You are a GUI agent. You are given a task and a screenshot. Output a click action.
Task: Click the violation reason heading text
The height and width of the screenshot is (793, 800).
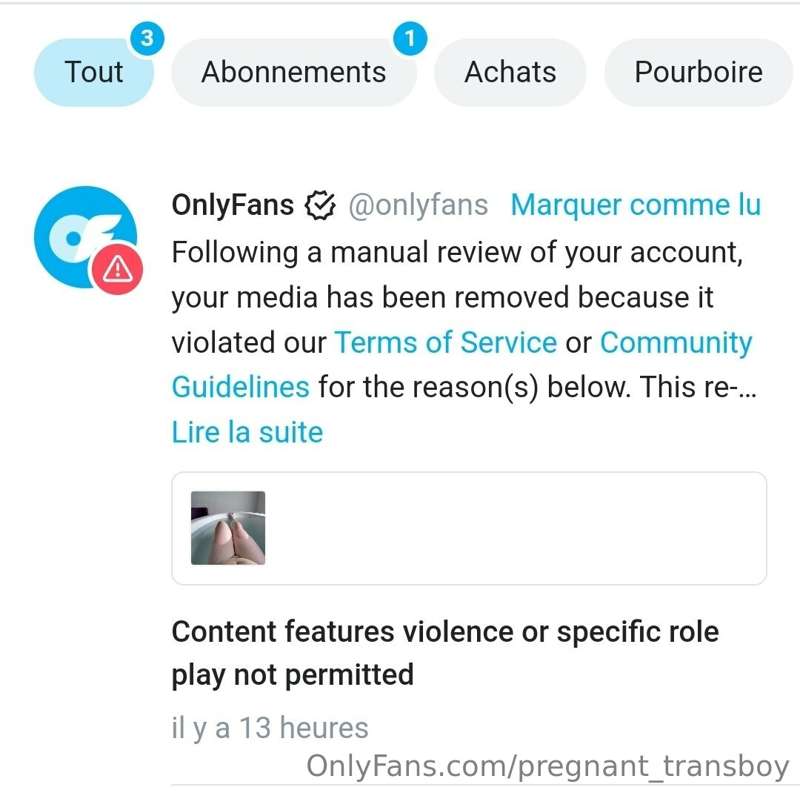point(445,653)
